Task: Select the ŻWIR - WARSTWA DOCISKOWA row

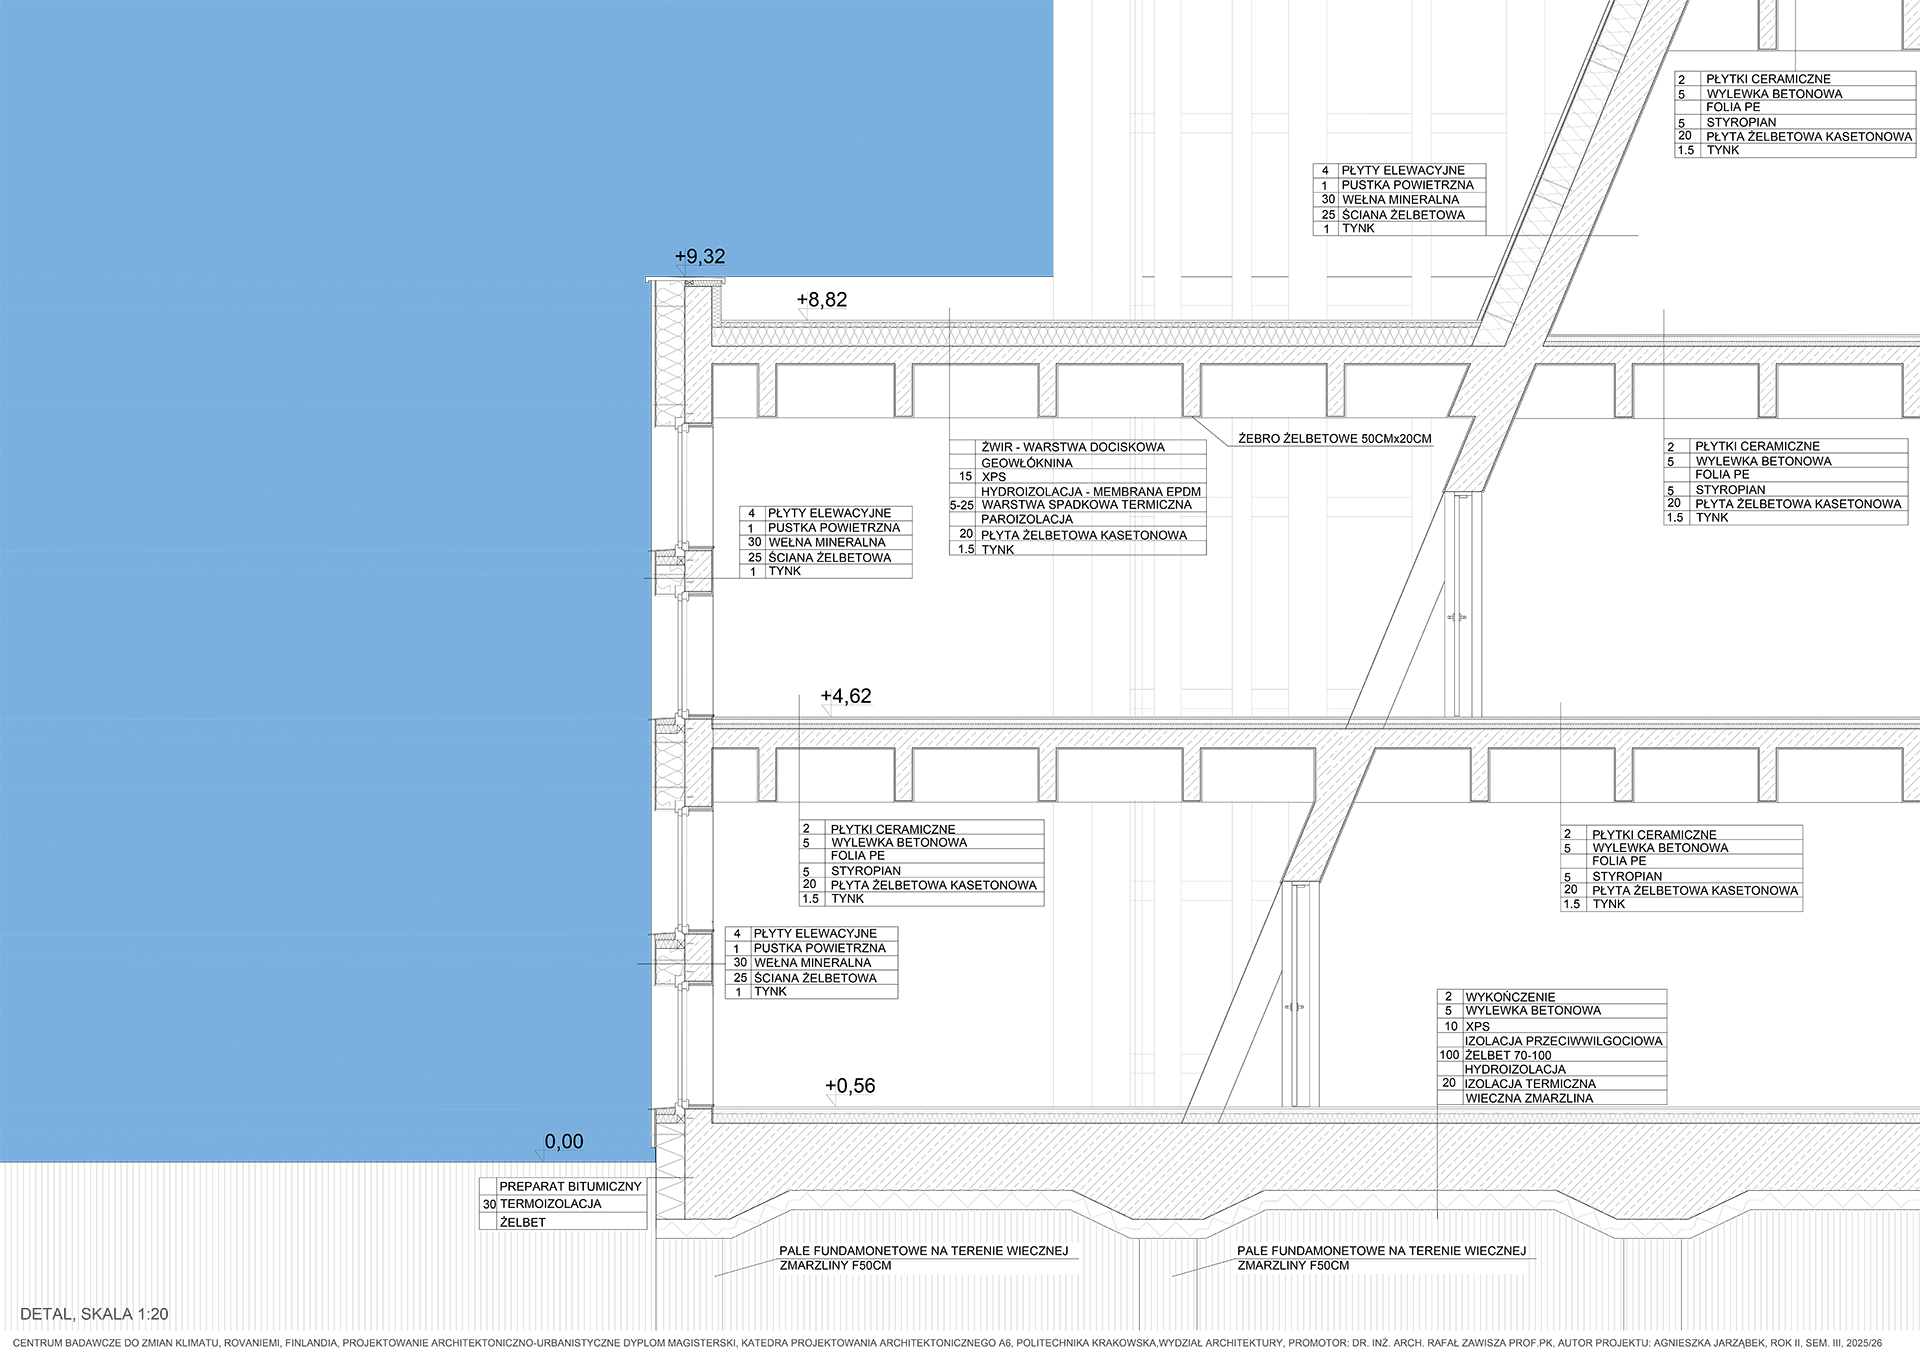Action: (x=1072, y=447)
